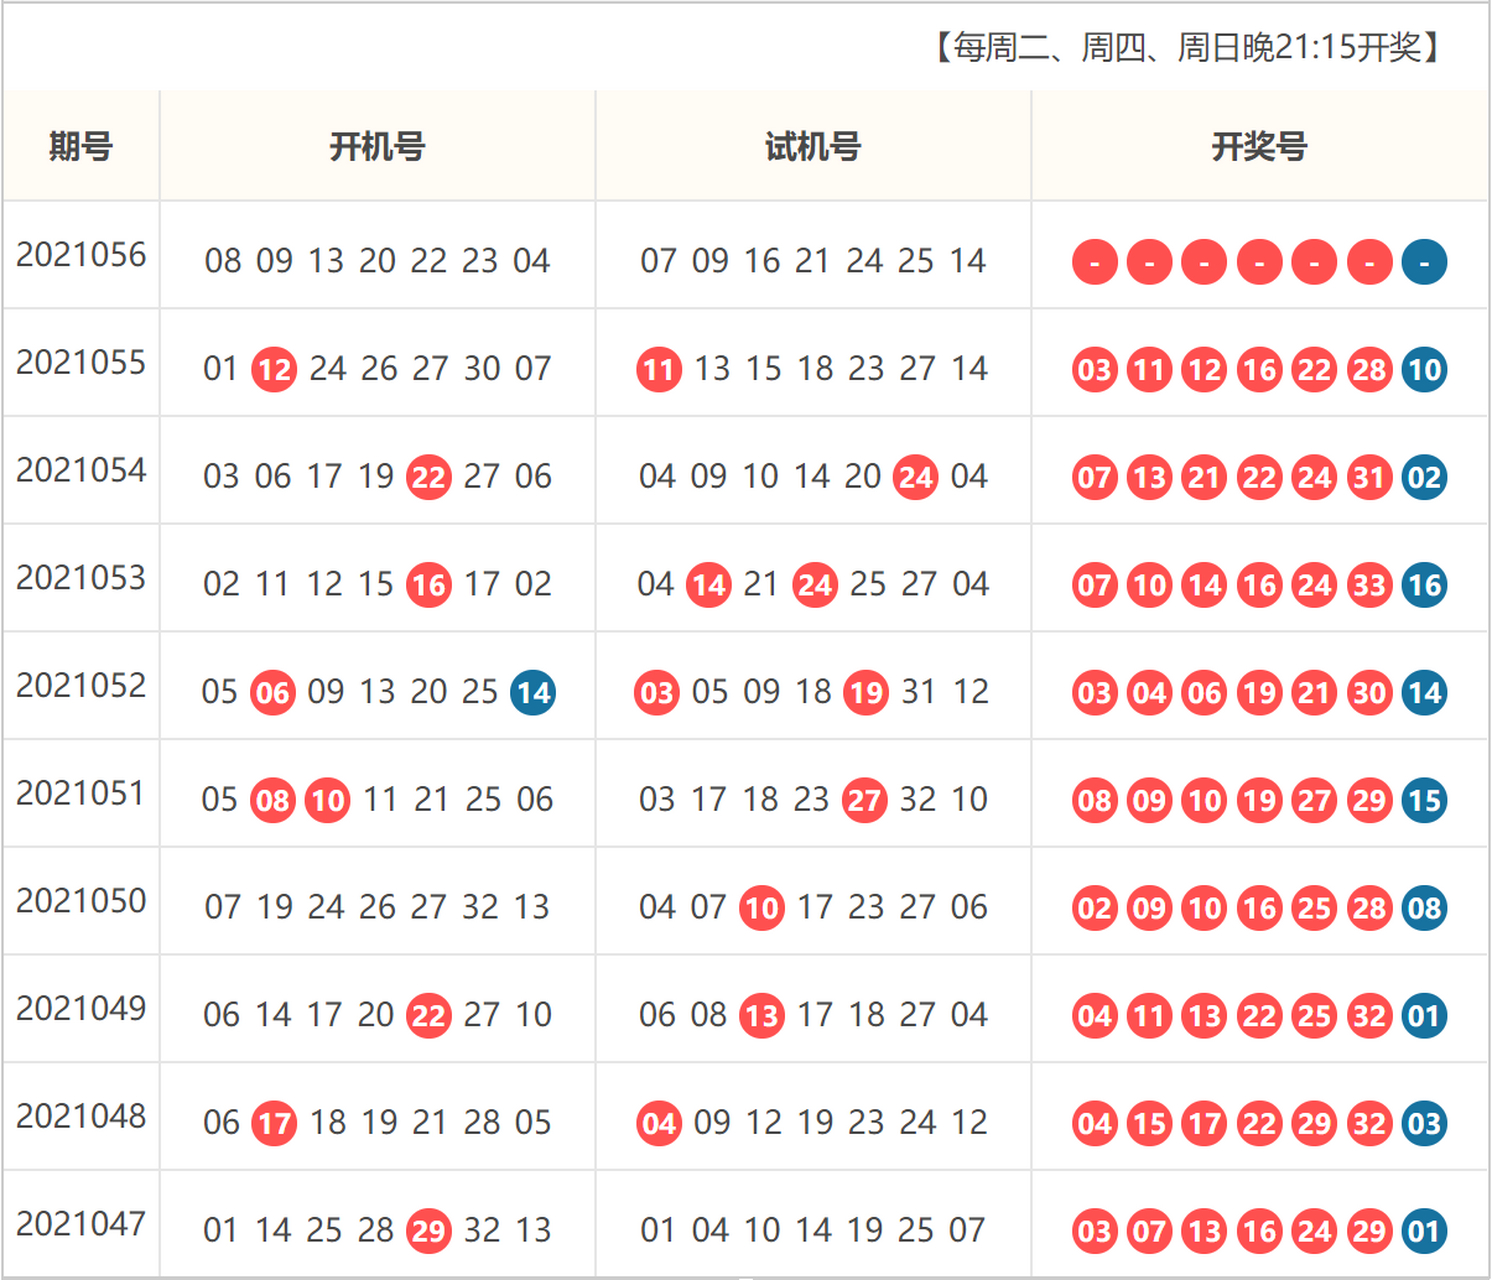This screenshot has height=1280, width=1492.
Task: Click blue ball 02 in 2021054 开奖号
Action: (x=1424, y=478)
